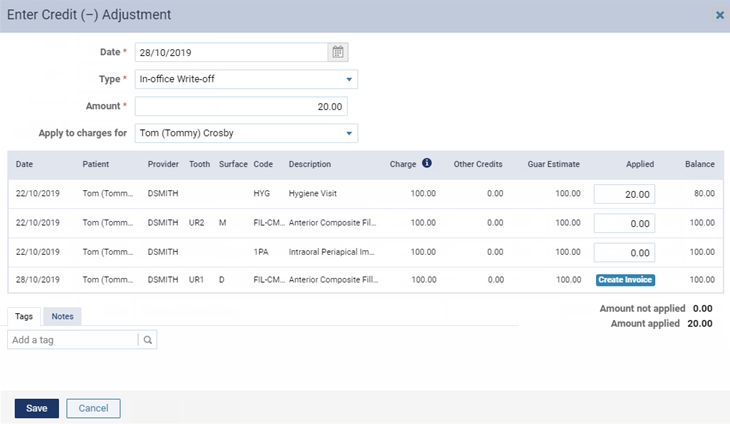
Task: Select the Hygiene Visit description cell
Action: coord(312,193)
